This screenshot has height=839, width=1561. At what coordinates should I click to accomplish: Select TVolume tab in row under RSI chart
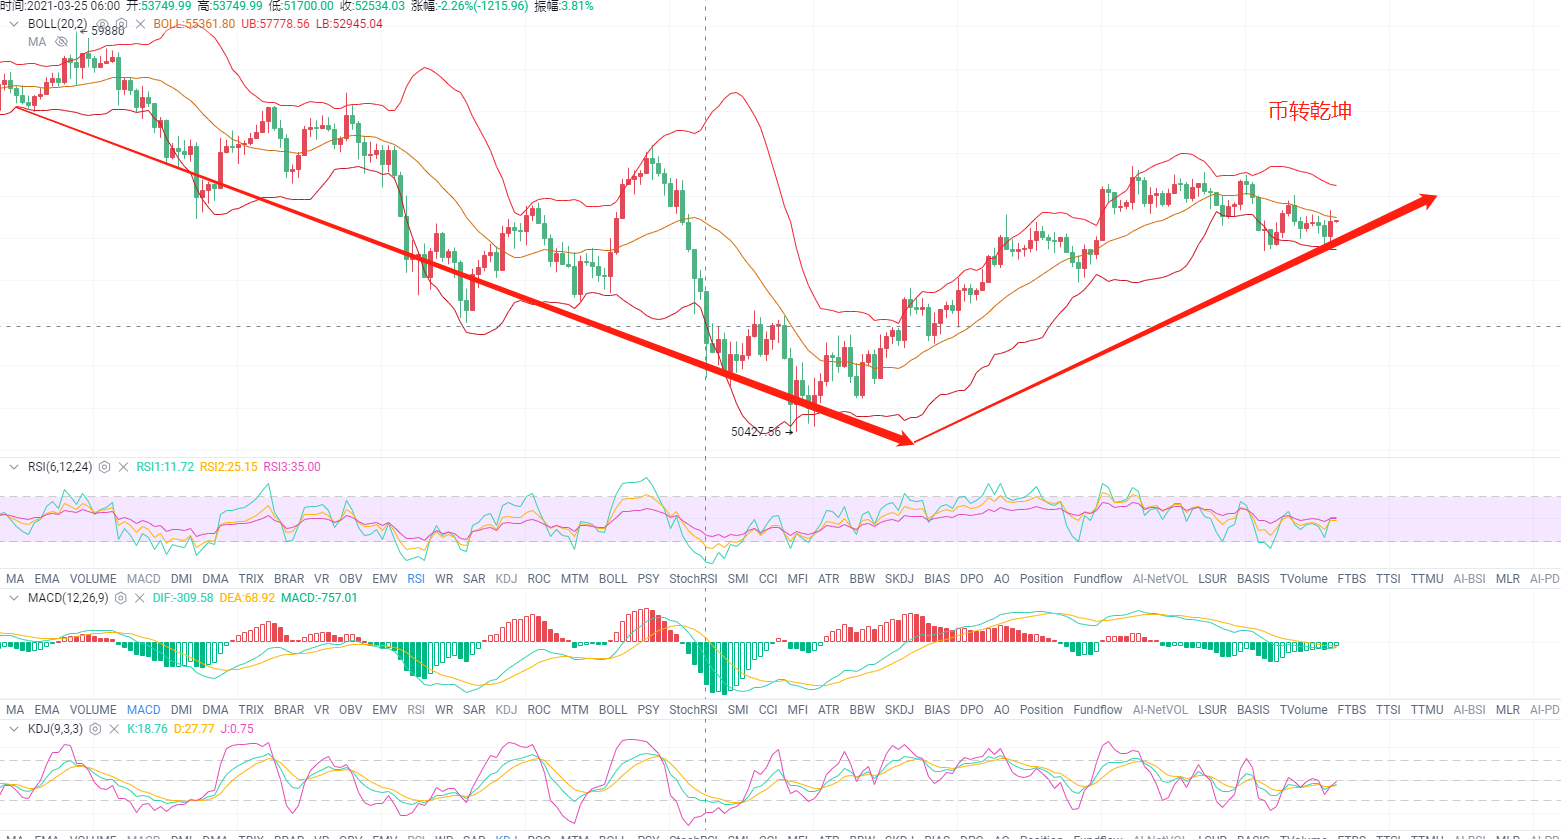coord(1304,579)
